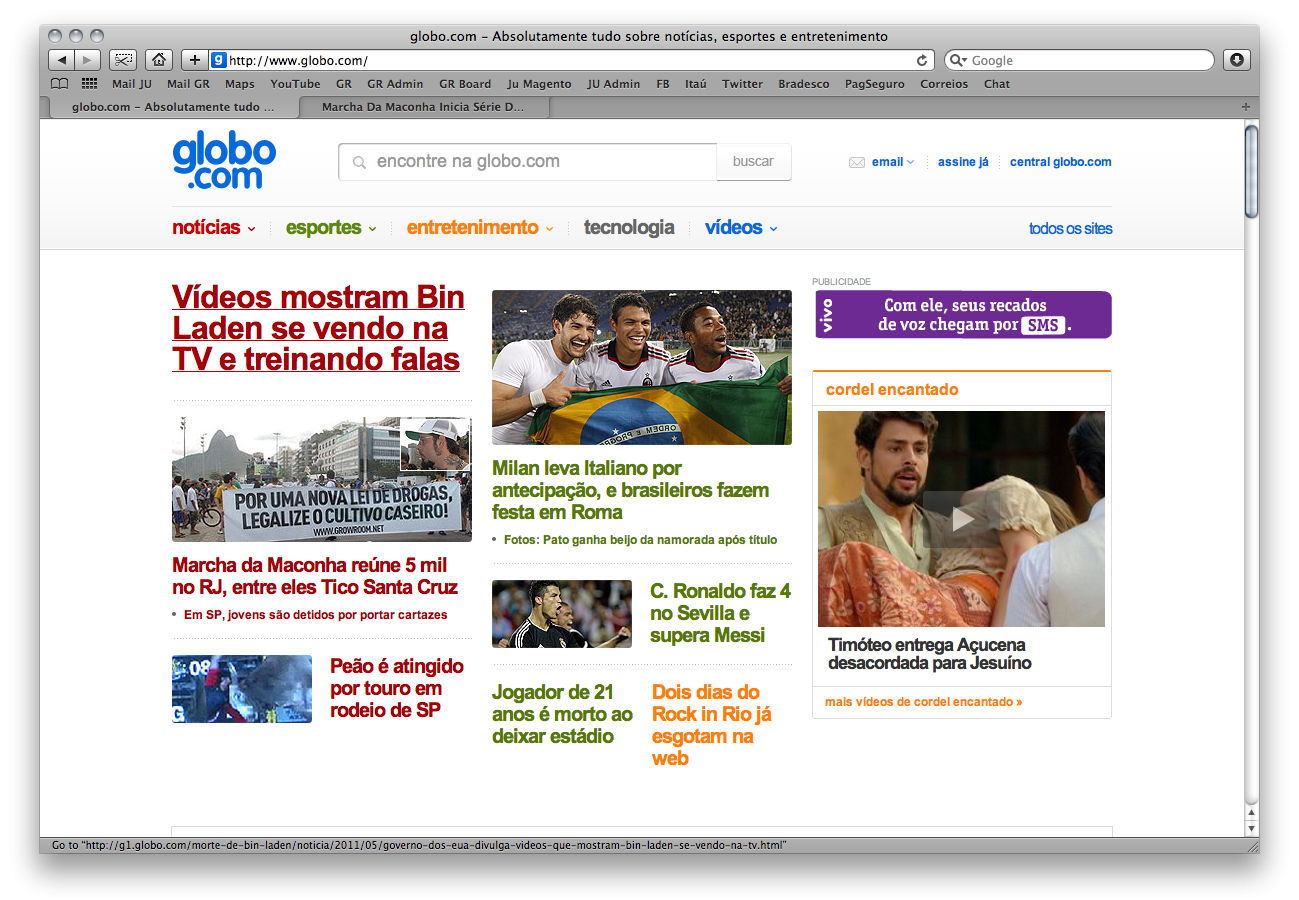This screenshot has width=1299, height=900.
Task: Click the email envelope icon
Action: [x=857, y=162]
